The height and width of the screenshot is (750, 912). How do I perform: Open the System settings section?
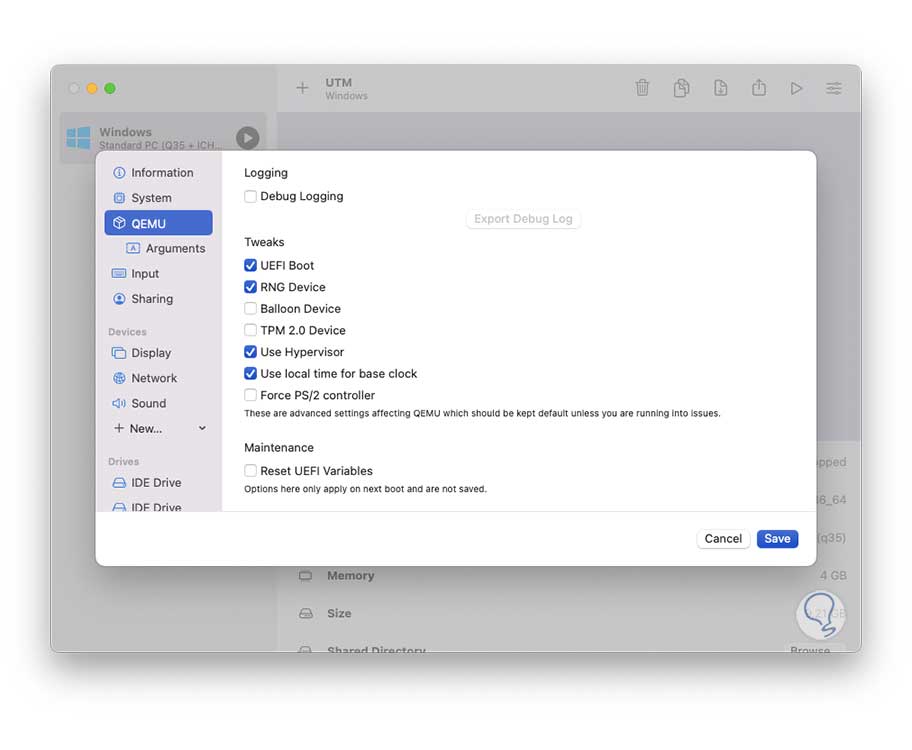point(158,198)
